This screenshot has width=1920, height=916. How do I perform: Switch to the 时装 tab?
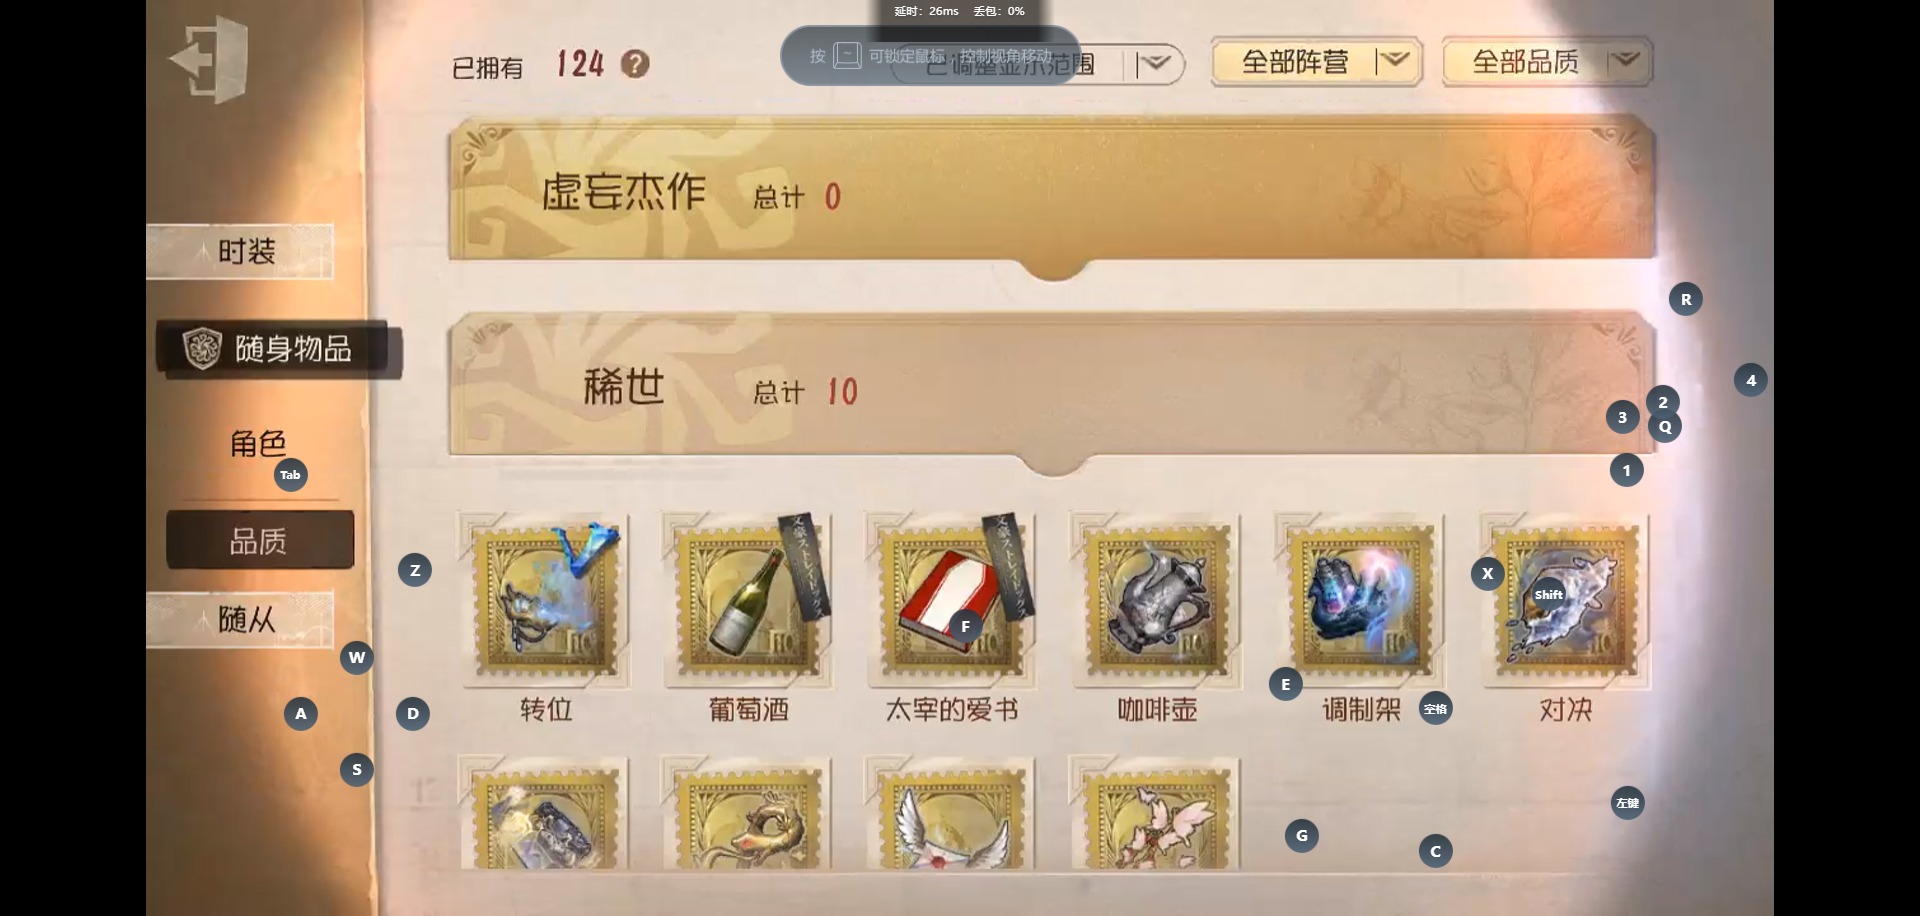240,251
